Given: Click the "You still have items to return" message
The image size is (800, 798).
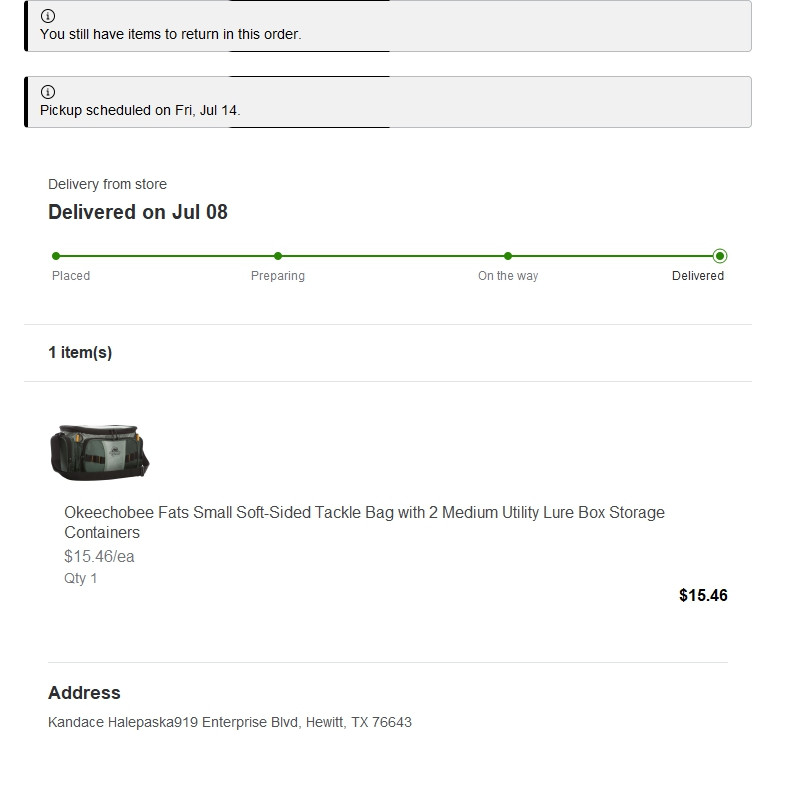Looking at the screenshot, I should point(170,34).
